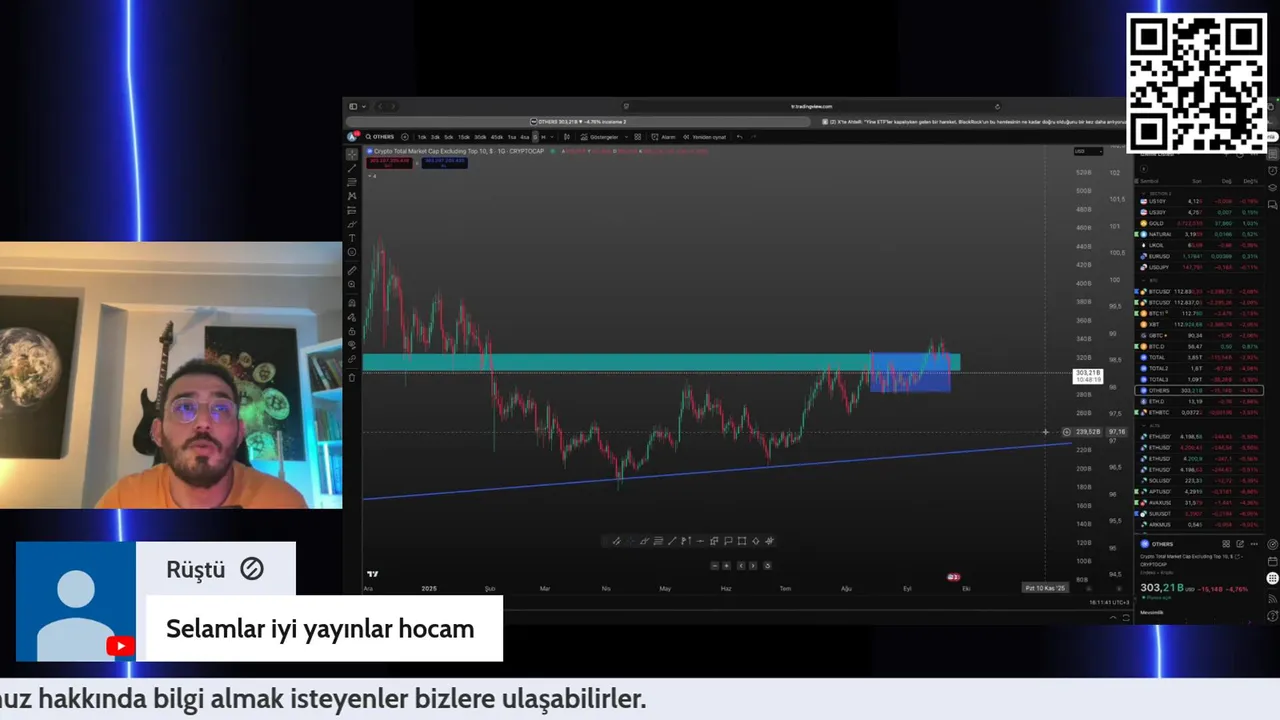Image resolution: width=1280 pixels, height=720 pixels.
Task: Open the OTHERS symbol search
Action: point(380,137)
